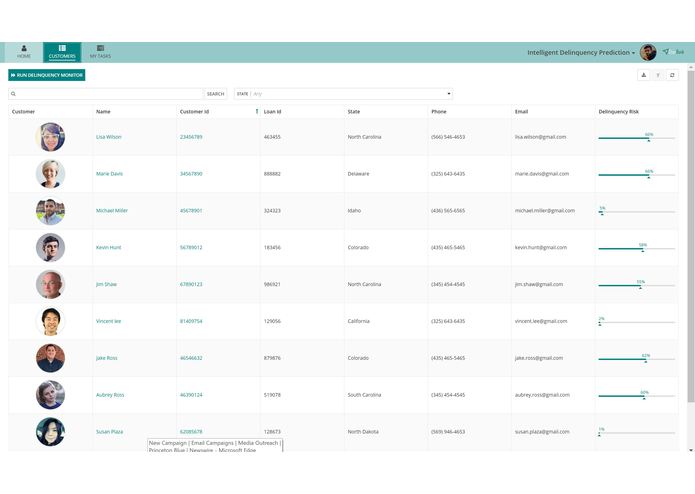The image size is (695, 494).
Task: Click the state cell California
Action: tap(359, 321)
